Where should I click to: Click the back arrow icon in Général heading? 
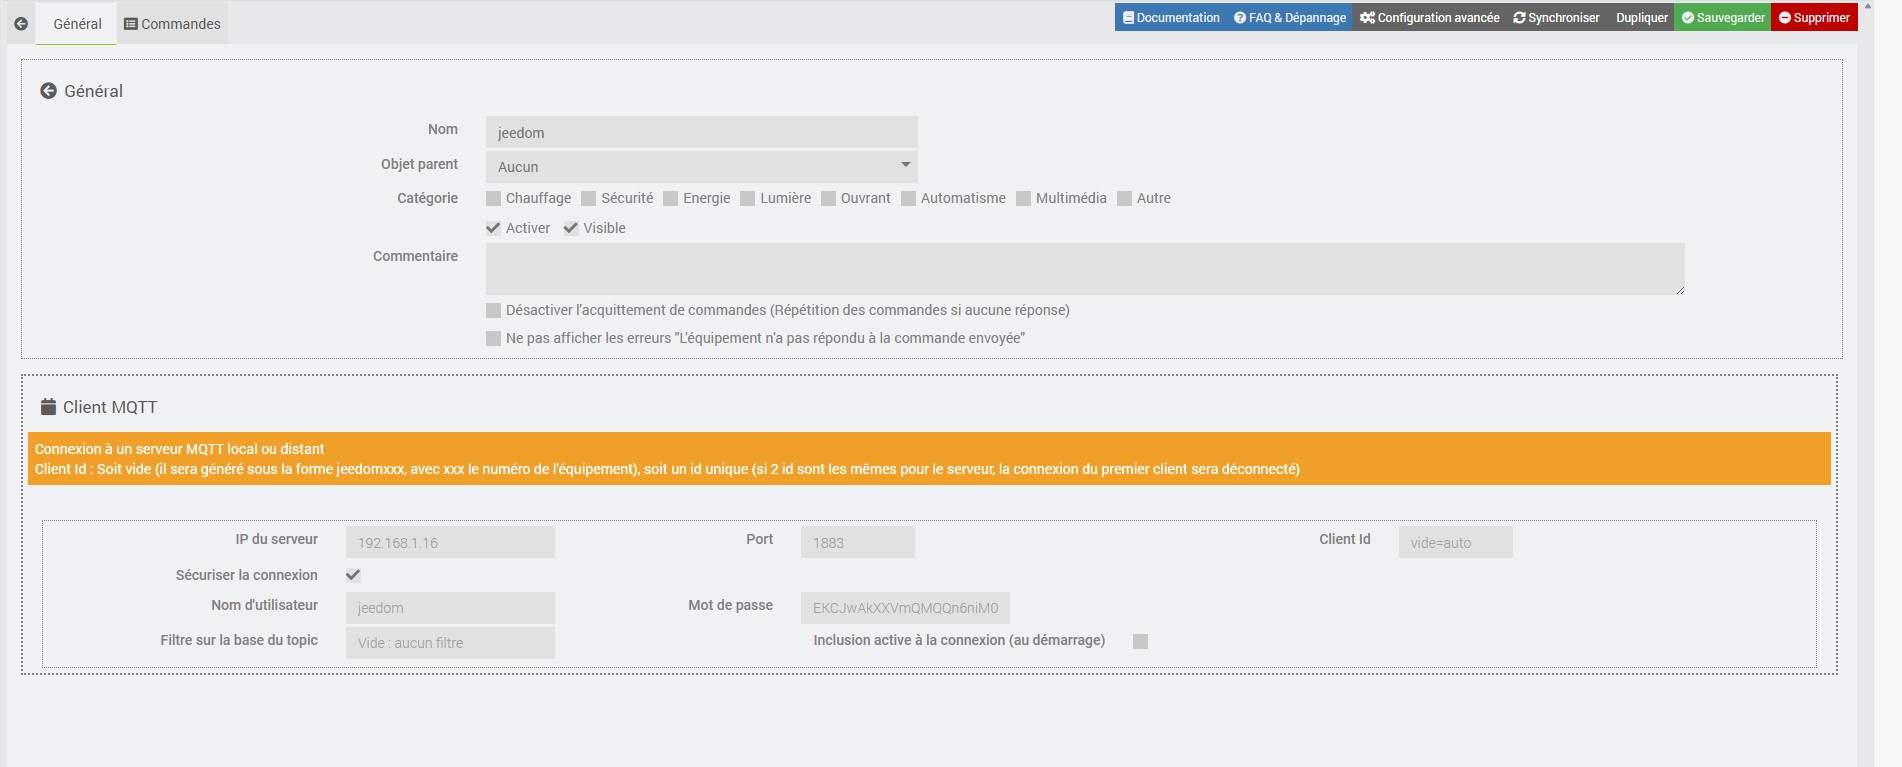tap(48, 91)
